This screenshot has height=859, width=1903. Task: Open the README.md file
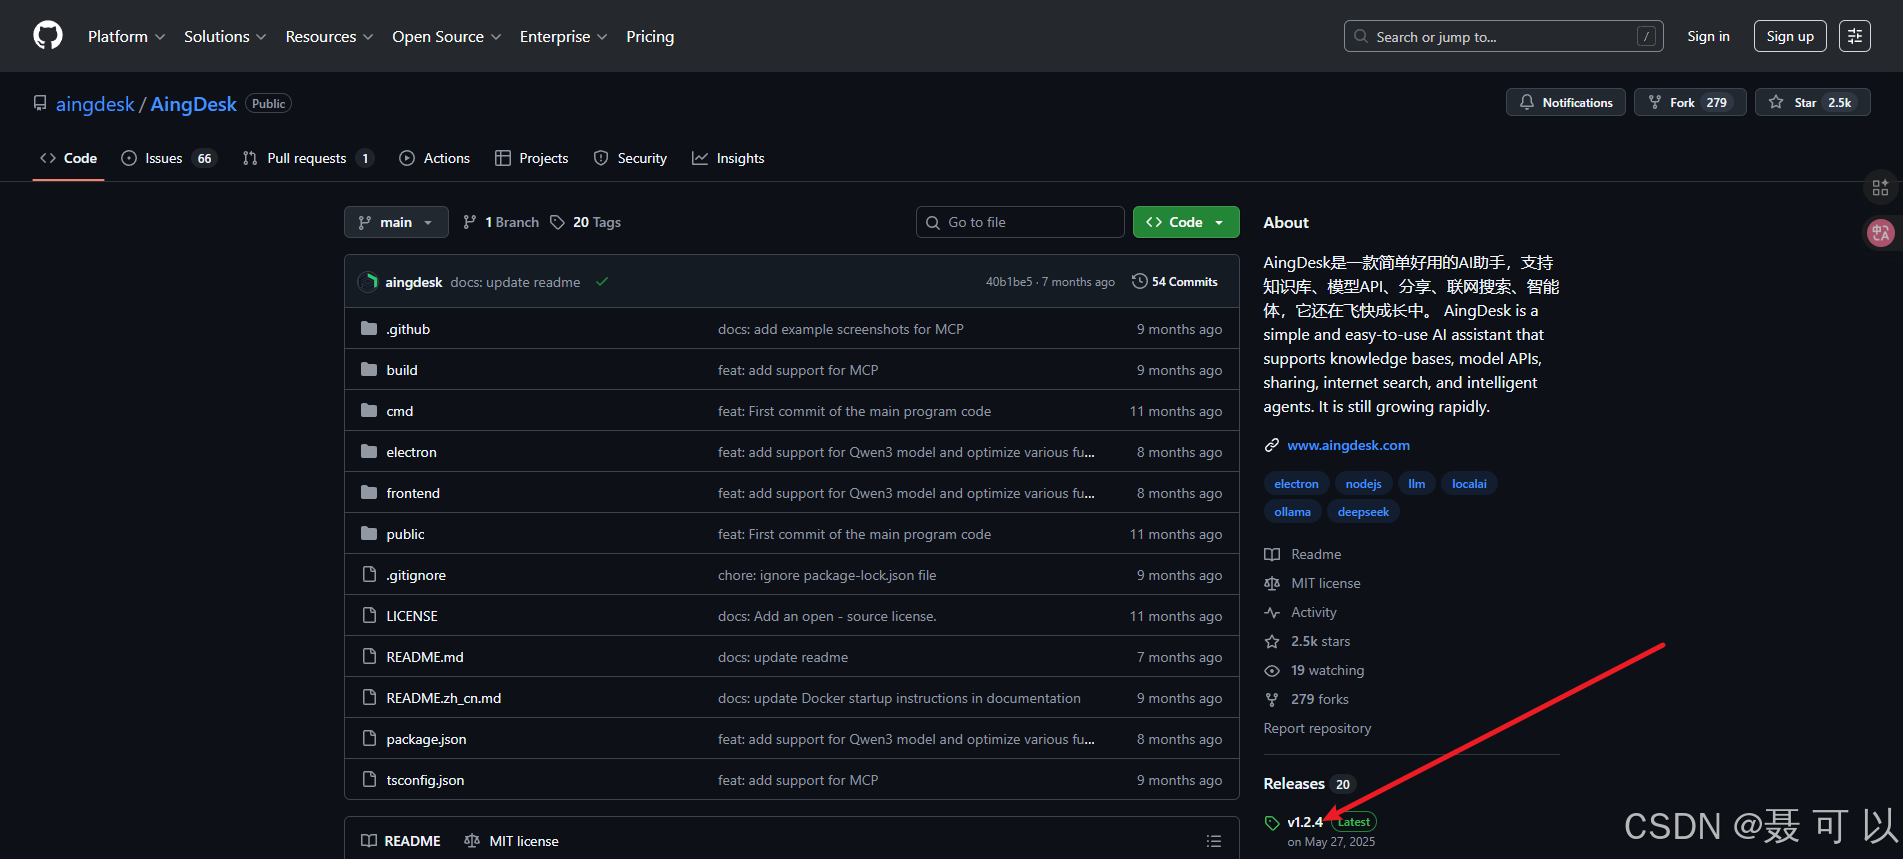[x=425, y=657]
